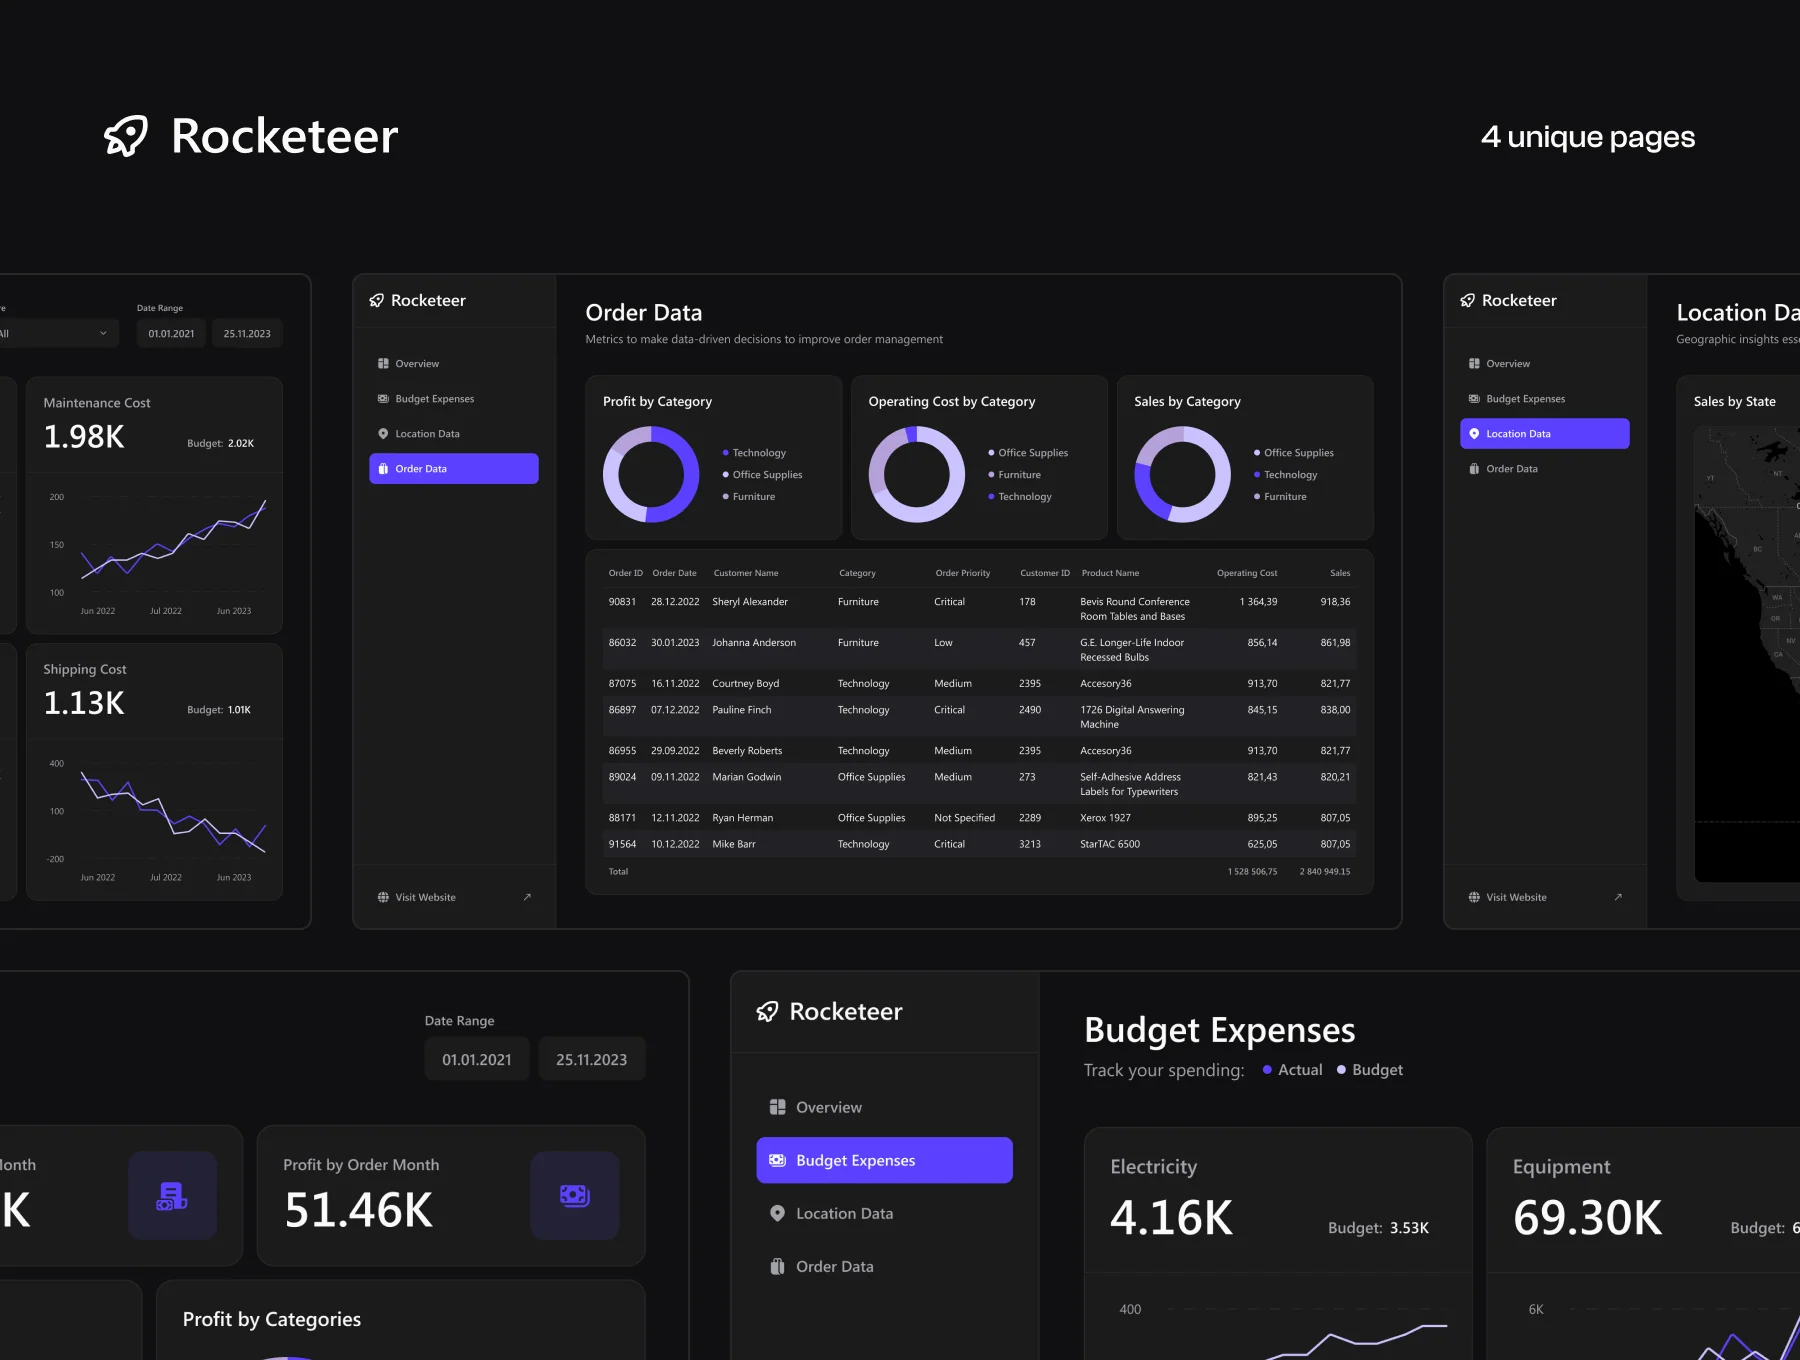Open Overview in Order Data panel sidebar
Viewport: 1800px width, 1360px height.
pos(454,364)
